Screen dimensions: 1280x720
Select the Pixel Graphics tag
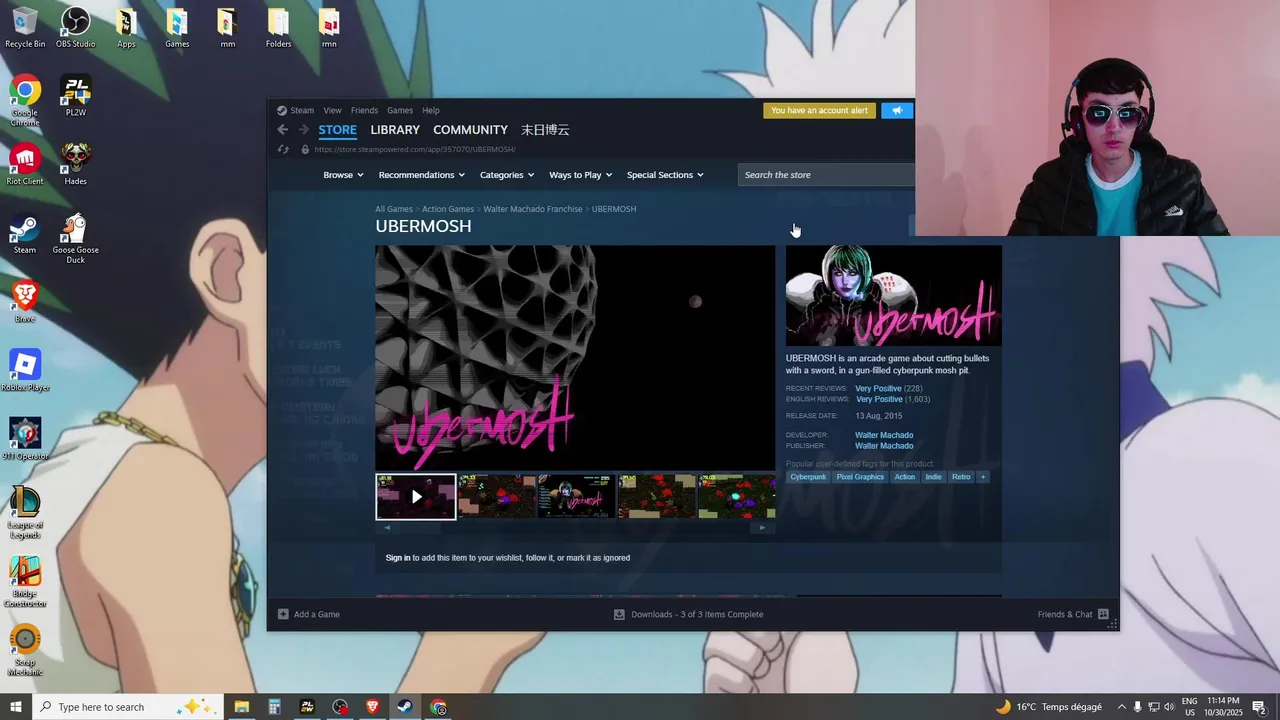click(860, 477)
